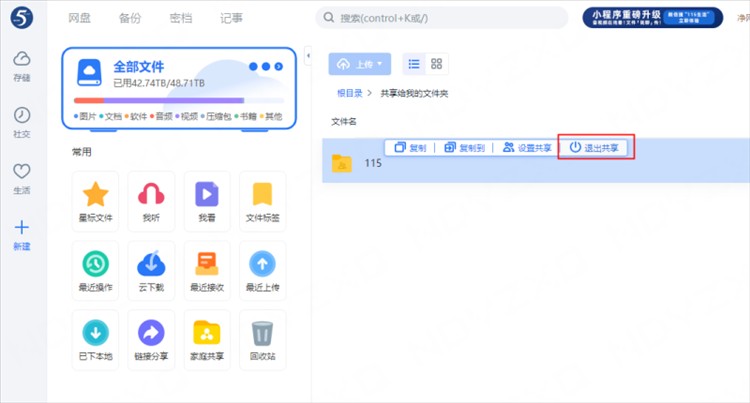Click 共享给我的文件夹 breadcrumb
Image resolution: width=750 pixels, height=403 pixels.
[x=414, y=93]
